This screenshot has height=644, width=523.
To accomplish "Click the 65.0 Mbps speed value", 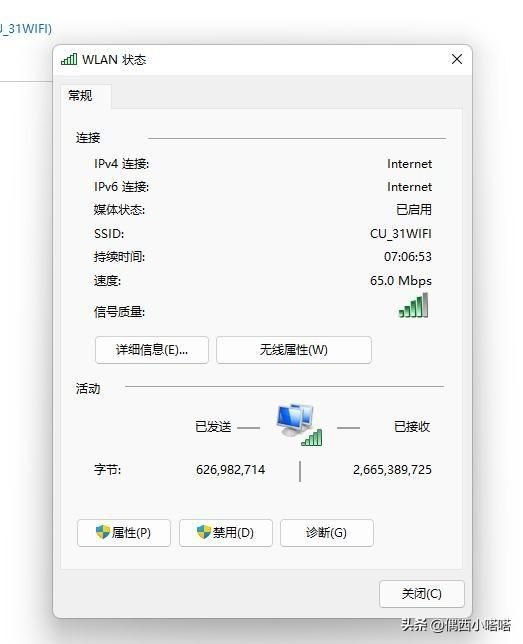I will tap(401, 281).
